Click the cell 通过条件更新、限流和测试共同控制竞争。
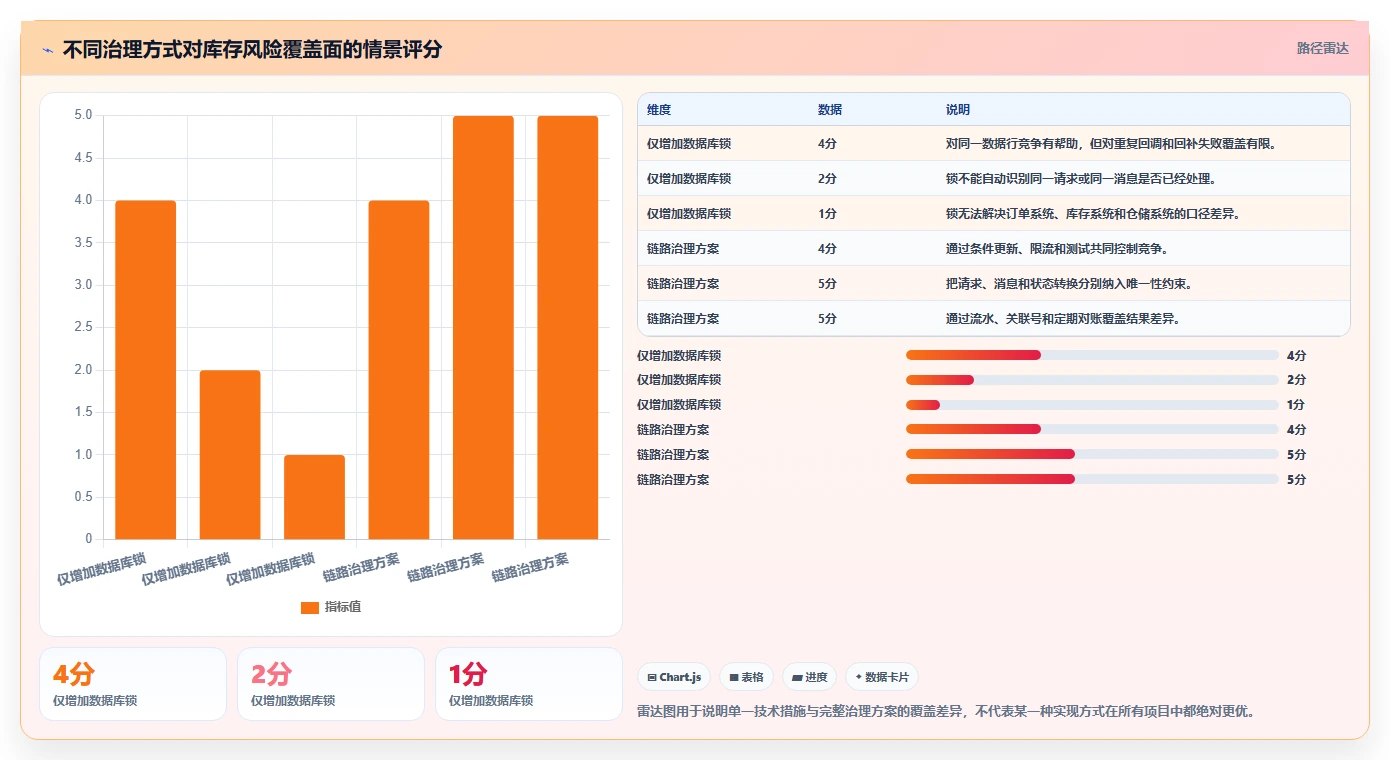Screen dimensions: 1390x760 (1057, 249)
